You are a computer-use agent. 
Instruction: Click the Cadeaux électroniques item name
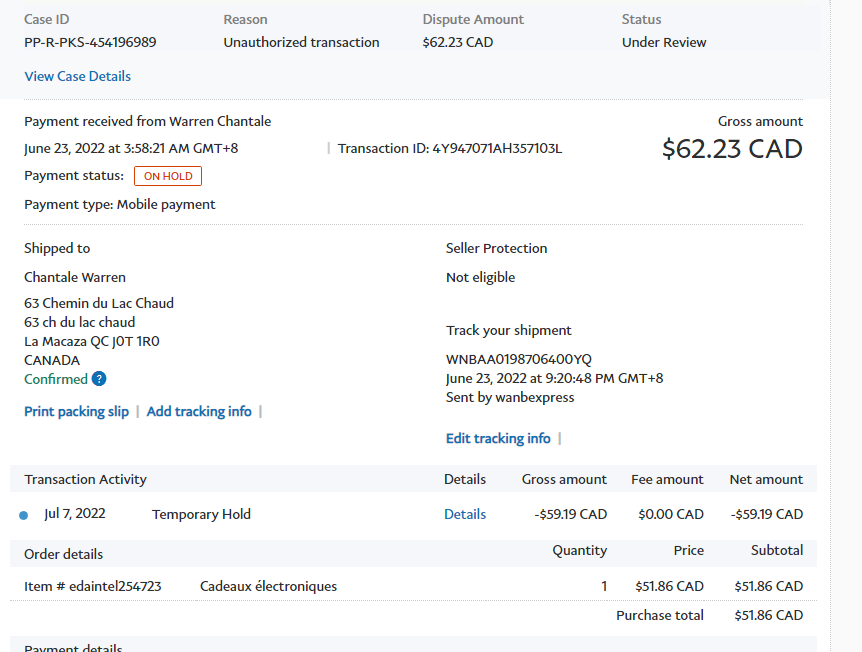(268, 586)
